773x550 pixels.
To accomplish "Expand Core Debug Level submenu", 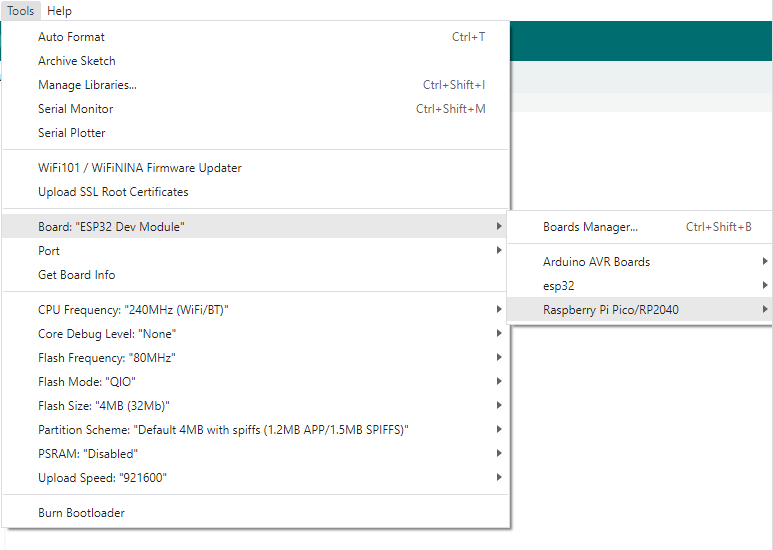I will (106, 334).
